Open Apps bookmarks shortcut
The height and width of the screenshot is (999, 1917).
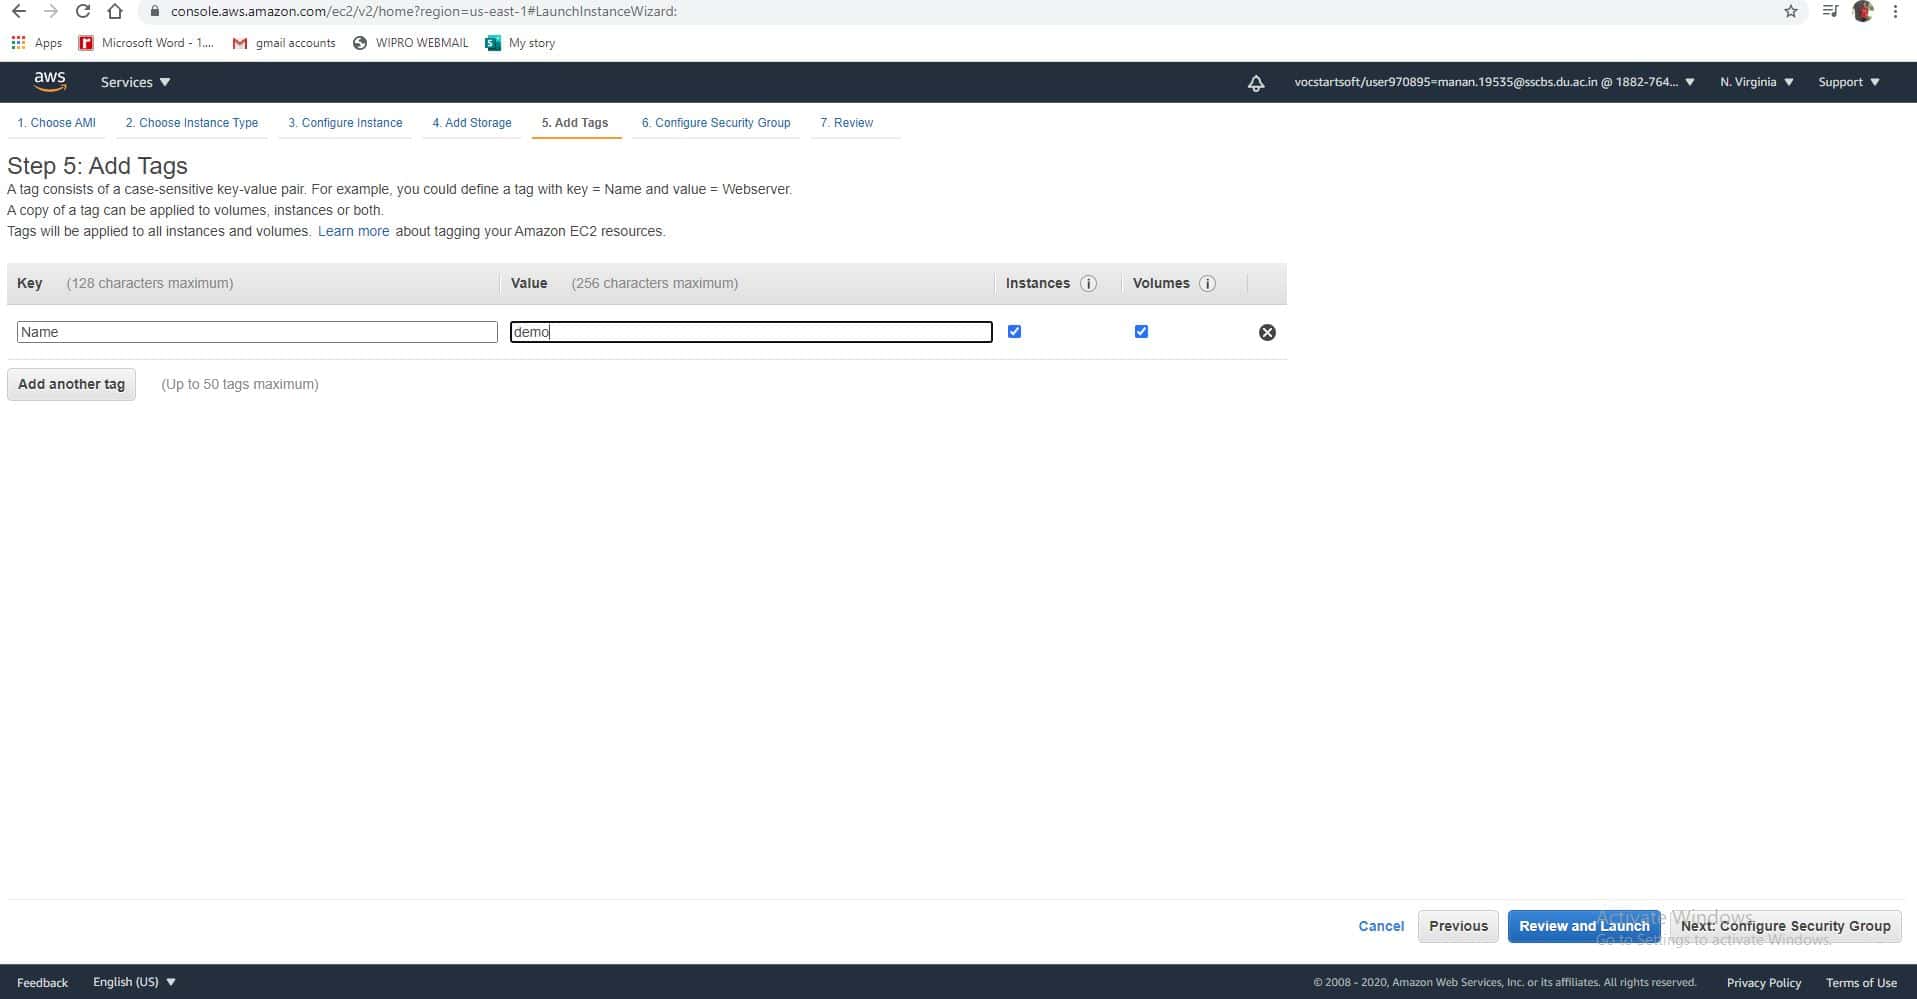pyautogui.click(x=36, y=43)
